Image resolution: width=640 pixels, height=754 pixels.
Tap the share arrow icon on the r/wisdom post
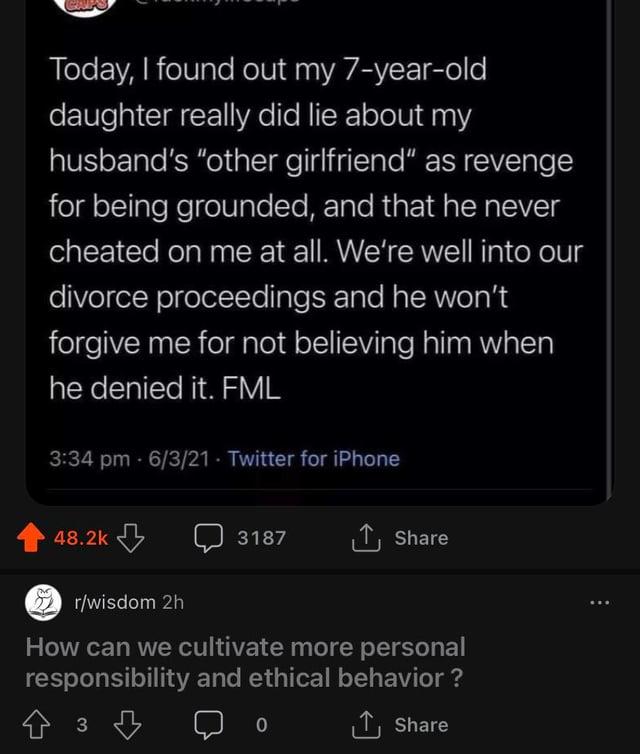(x=366, y=725)
